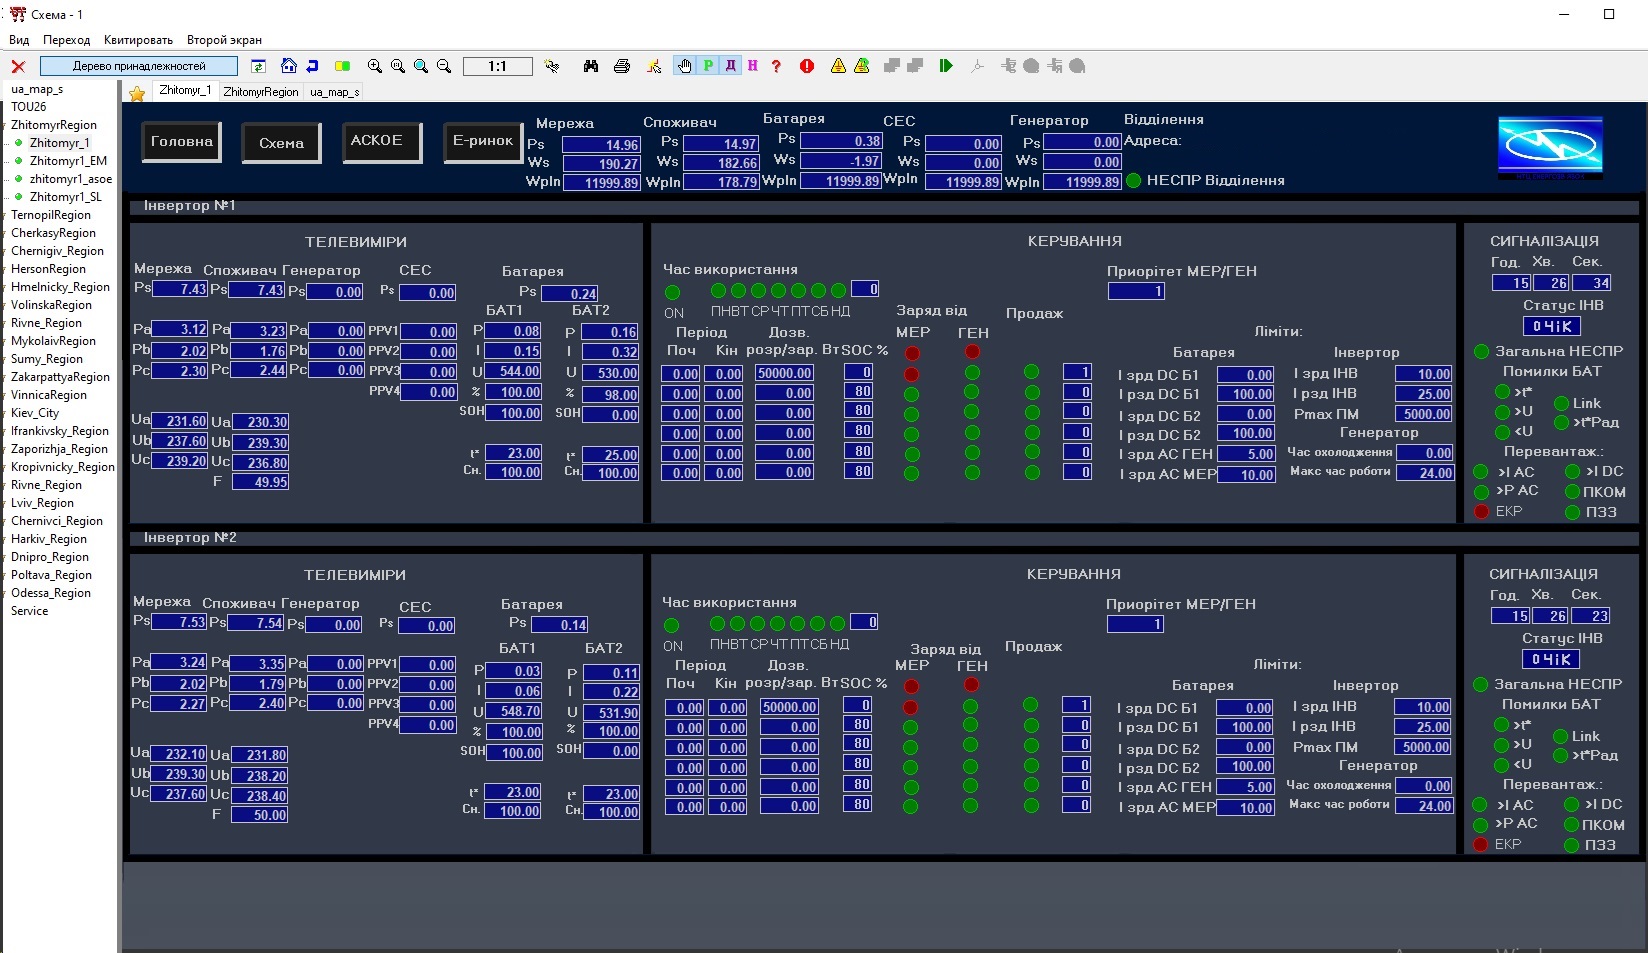1648x953 pixels.
Task: Click the red exclamation alarm icon
Action: (807, 66)
